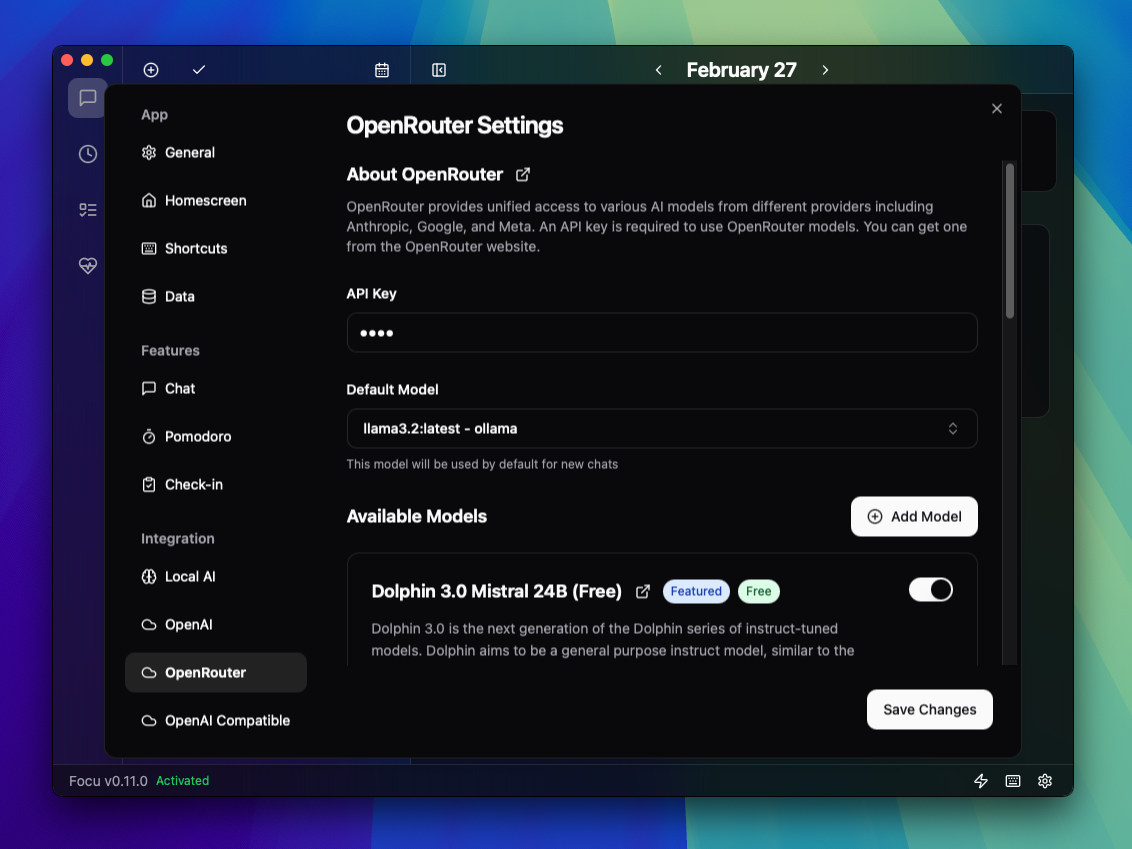Open the About OpenRouter external link icon
Viewport: 1132px width, 849px height.
[523, 175]
